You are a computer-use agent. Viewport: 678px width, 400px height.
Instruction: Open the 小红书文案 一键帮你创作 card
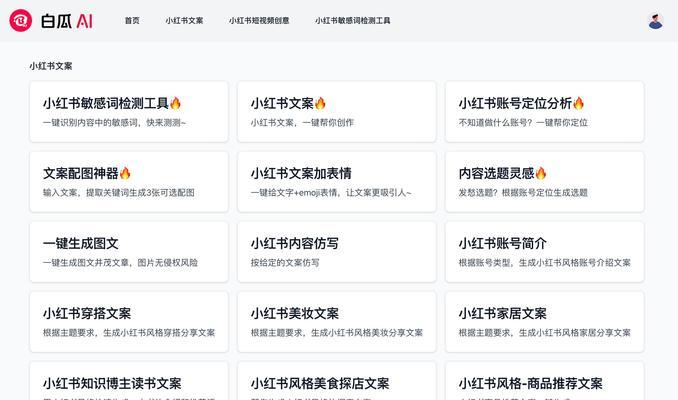click(337, 112)
